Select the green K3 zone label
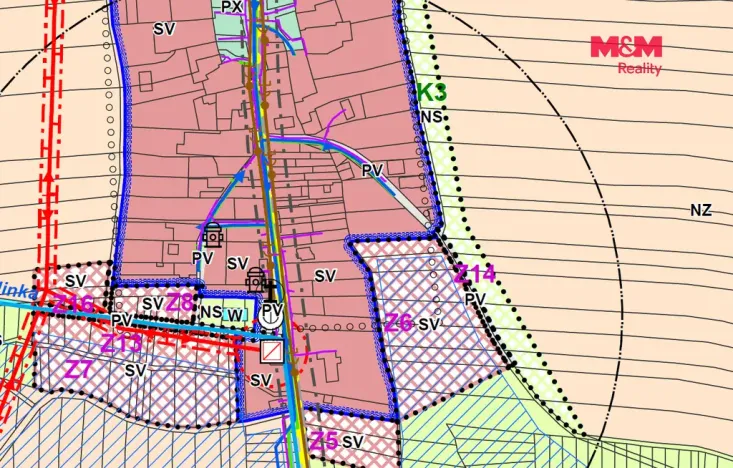This screenshot has width=733, height=468. (x=431, y=92)
